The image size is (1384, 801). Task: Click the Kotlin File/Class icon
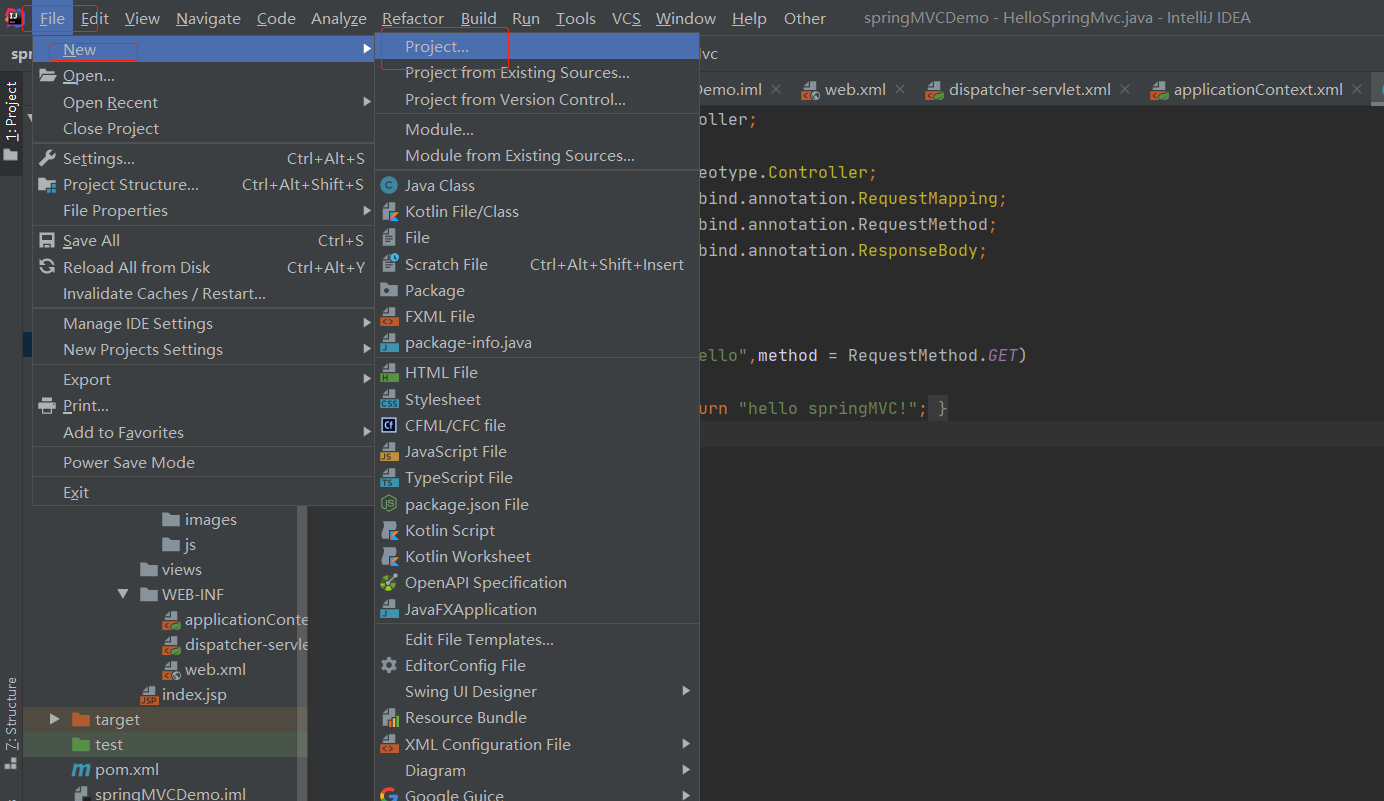point(389,211)
